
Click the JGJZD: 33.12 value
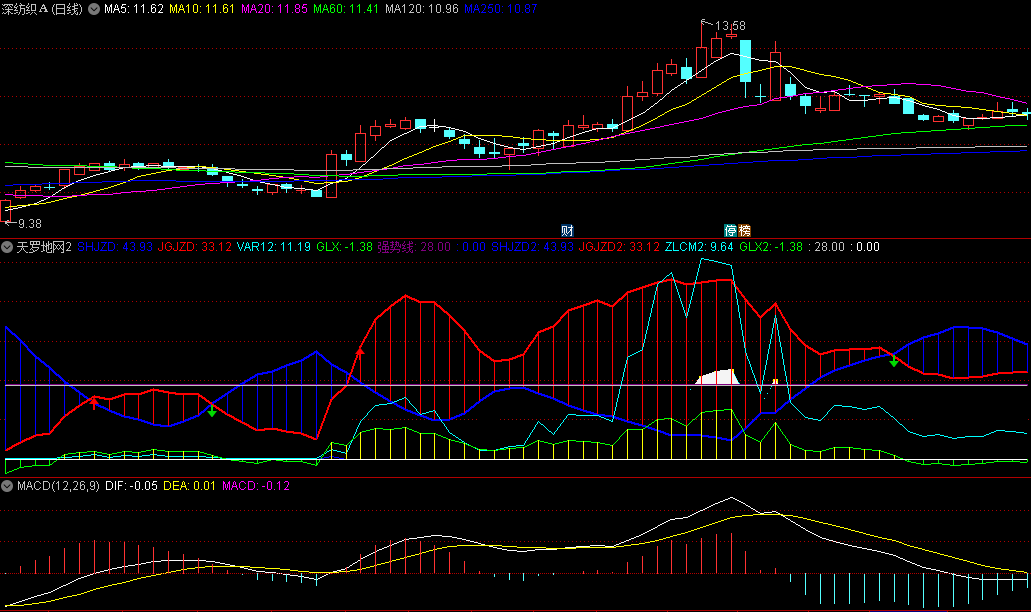click(195, 247)
